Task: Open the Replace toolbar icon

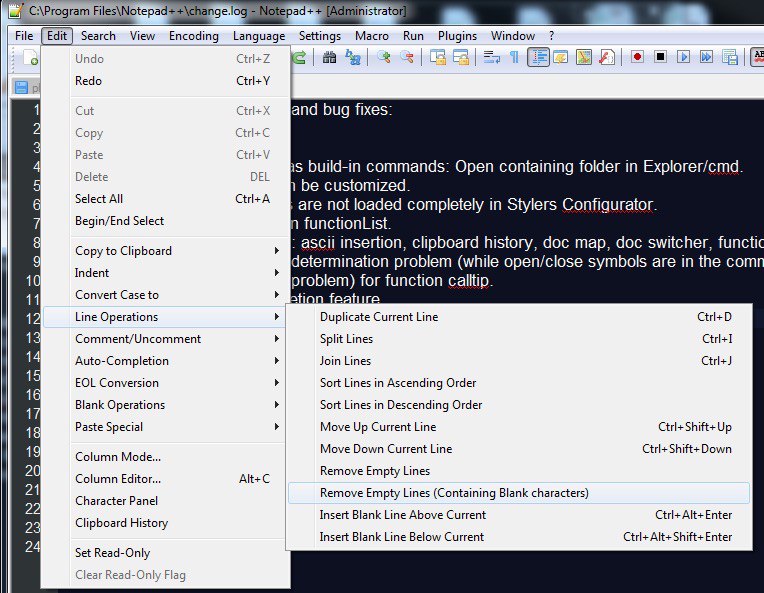Action: 353,57
